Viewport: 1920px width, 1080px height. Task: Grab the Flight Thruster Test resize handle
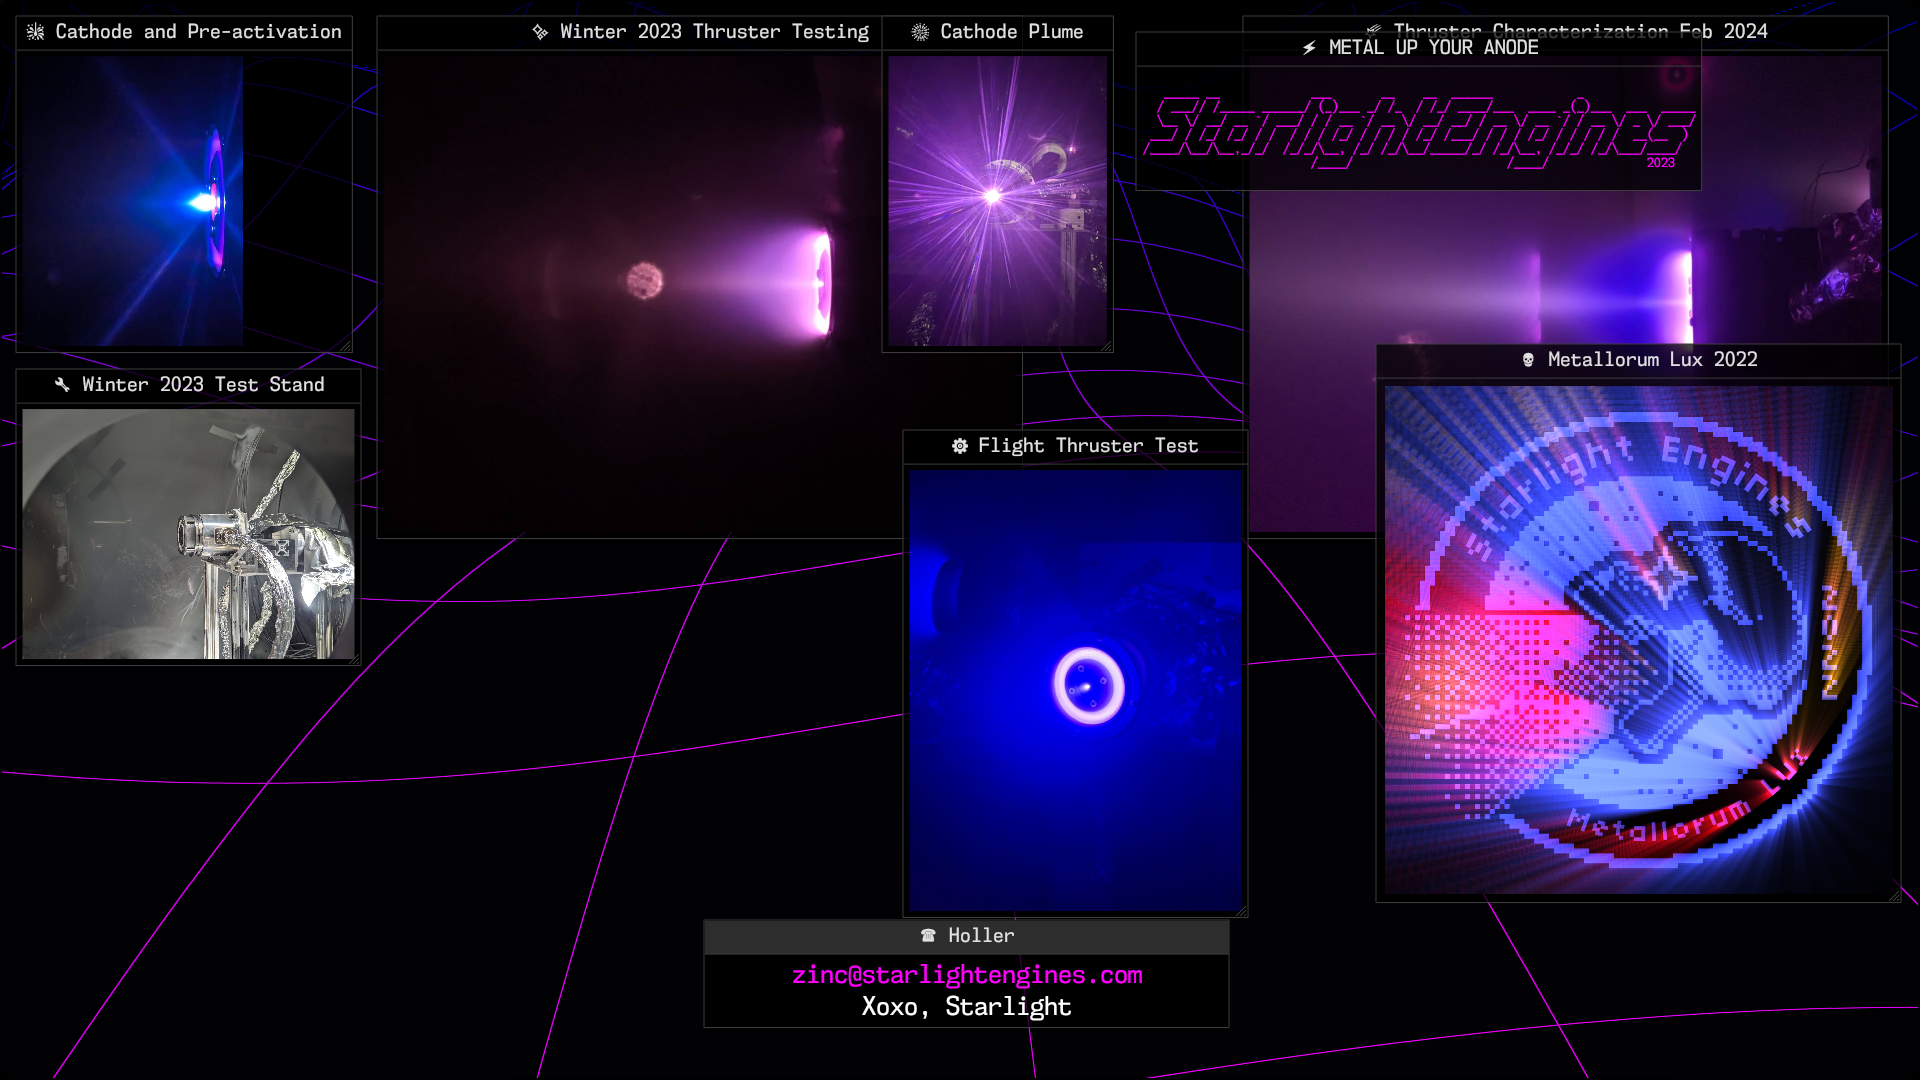click(x=1241, y=911)
